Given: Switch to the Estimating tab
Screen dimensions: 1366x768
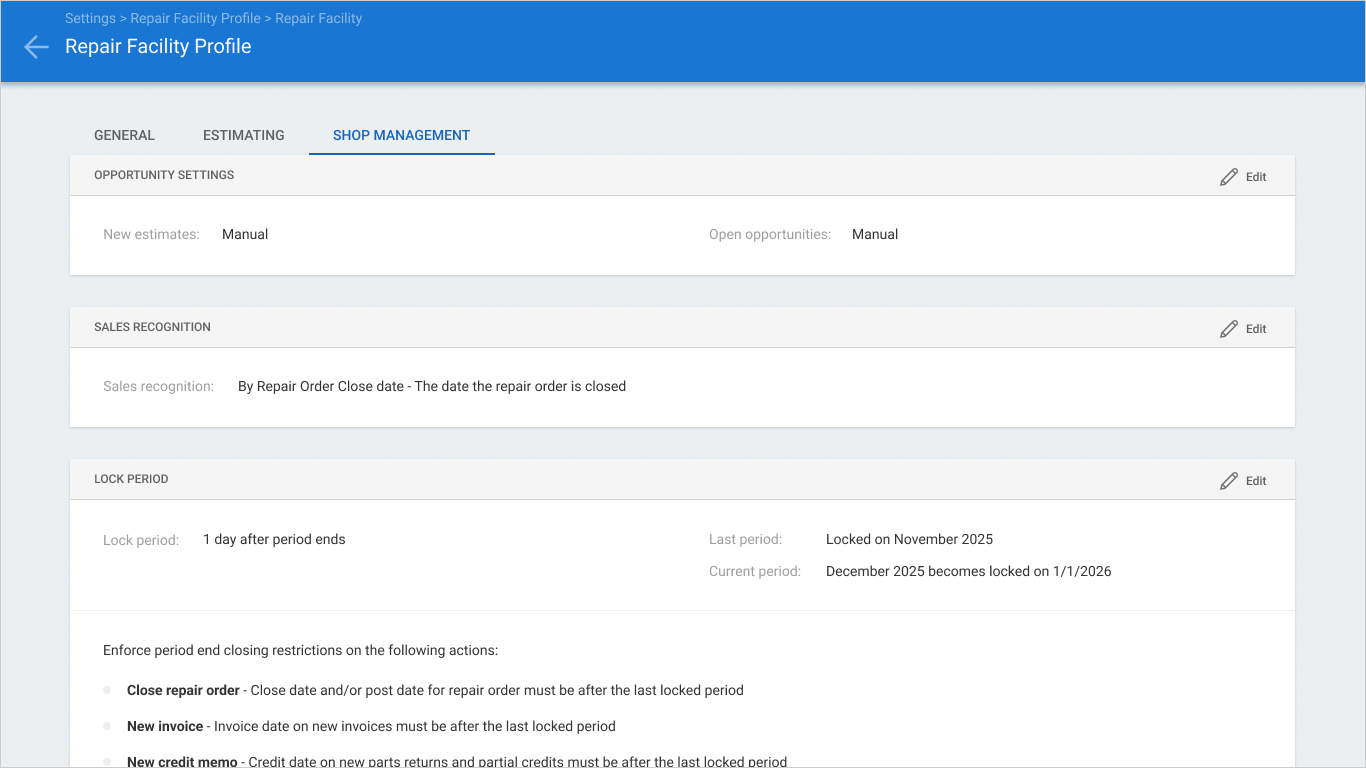Looking at the screenshot, I should [x=244, y=135].
